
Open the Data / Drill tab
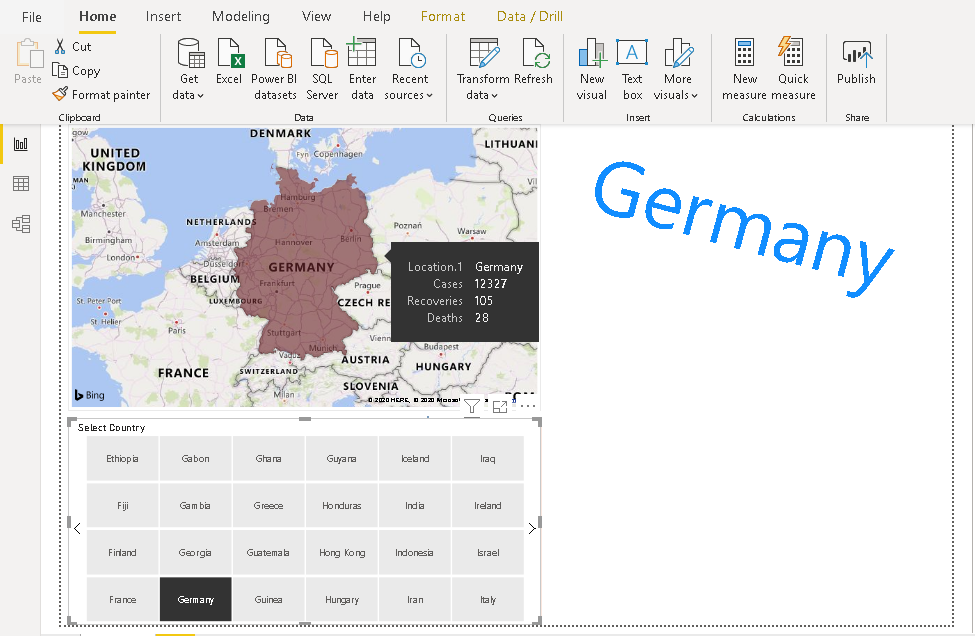point(530,17)
